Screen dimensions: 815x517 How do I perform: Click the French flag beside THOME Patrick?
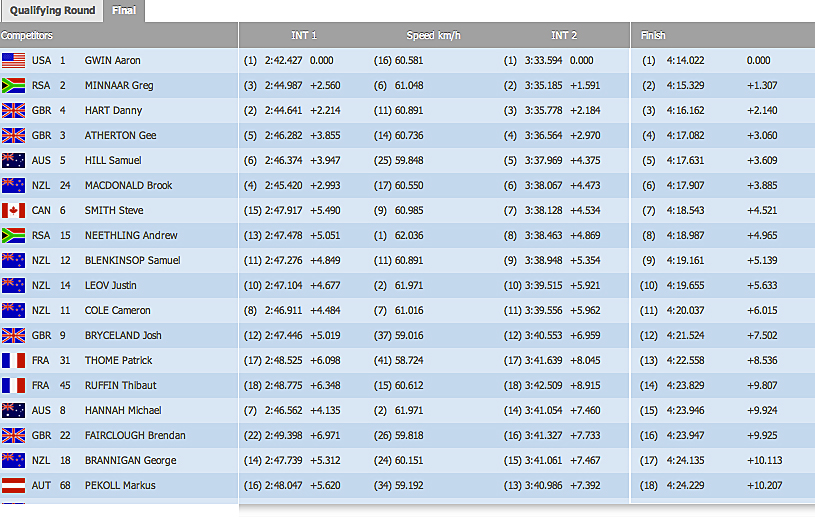click(13, 360)
